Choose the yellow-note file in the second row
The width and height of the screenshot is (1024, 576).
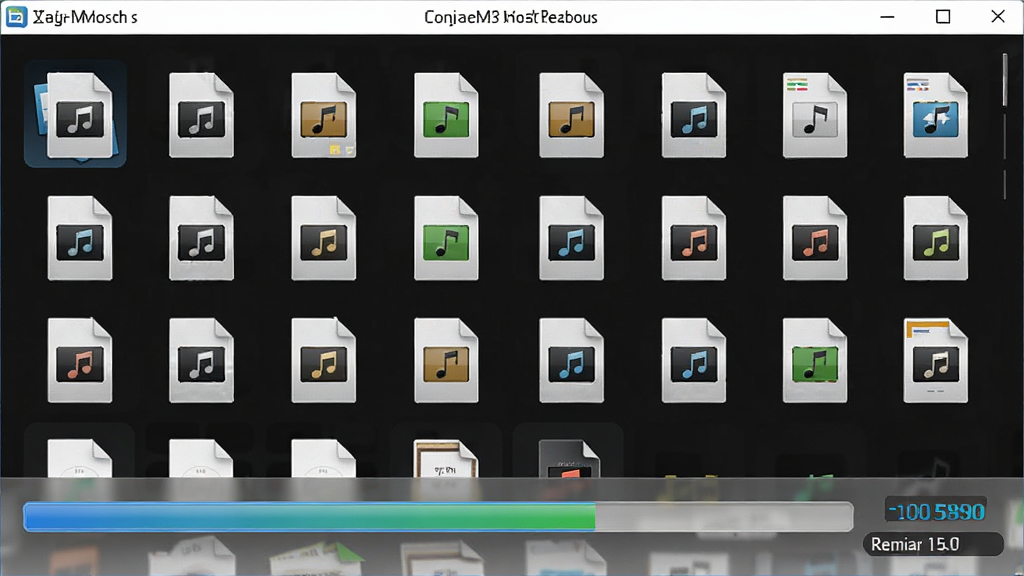tap(324, 238)
